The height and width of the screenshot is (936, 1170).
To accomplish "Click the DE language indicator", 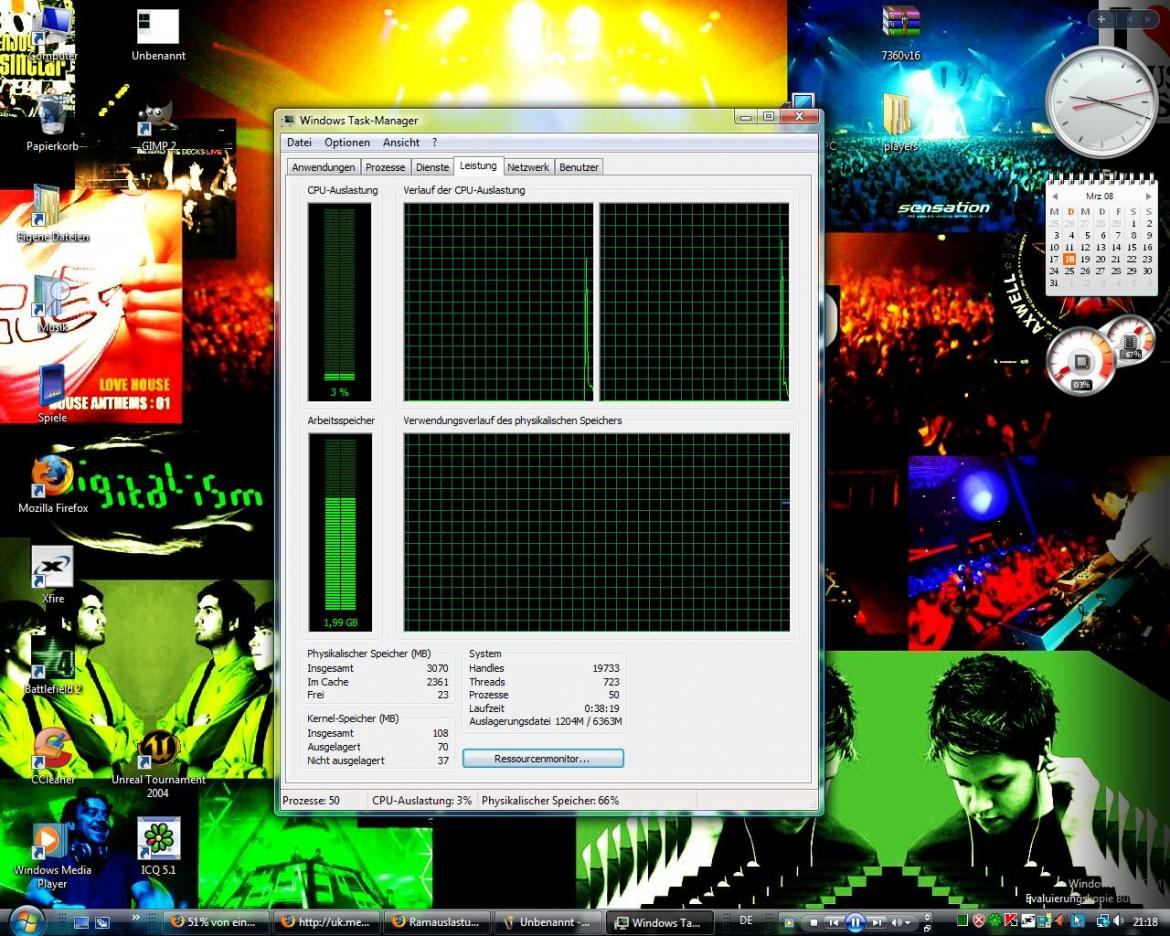I will 745,921.
